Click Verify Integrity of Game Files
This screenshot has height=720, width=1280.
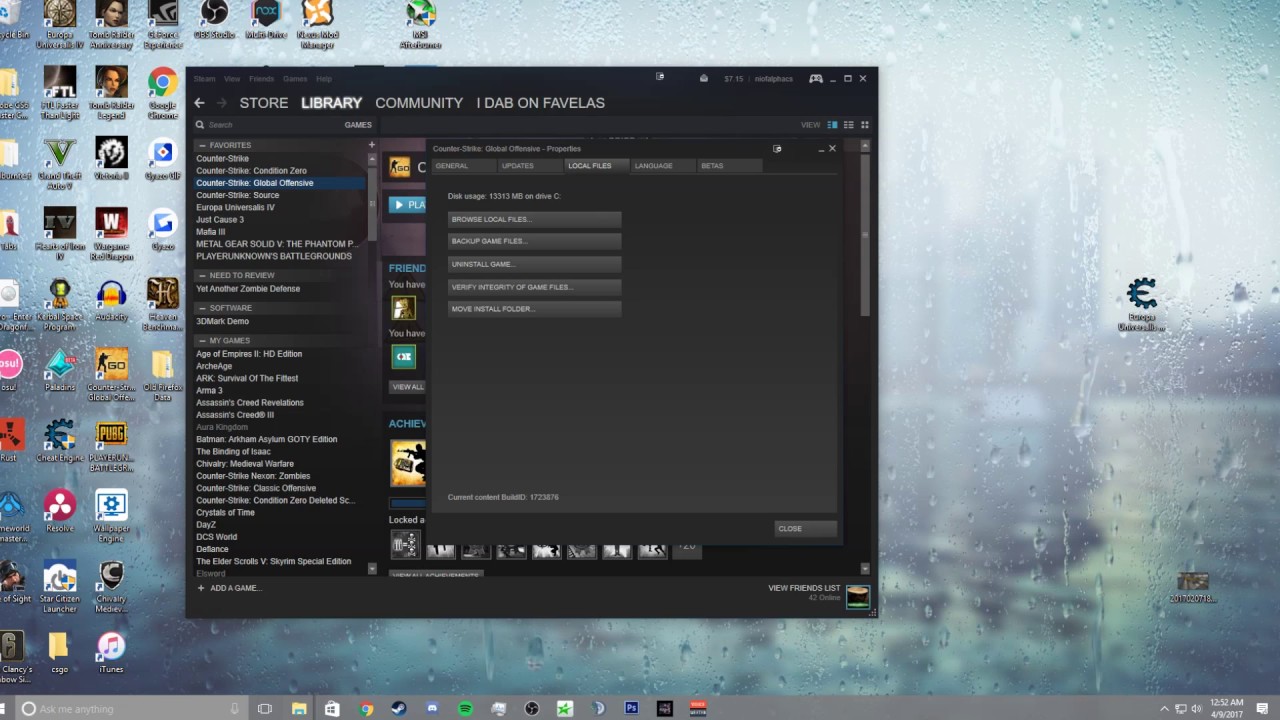[x=535, y=287]
